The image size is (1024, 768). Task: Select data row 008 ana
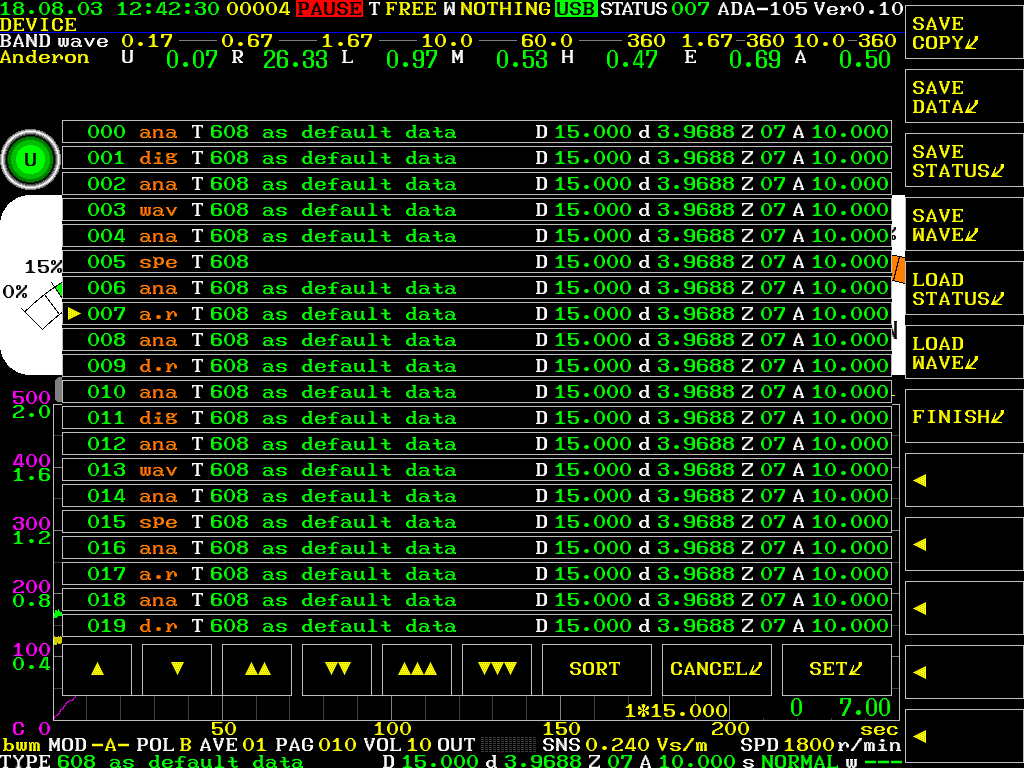(477, 340)
